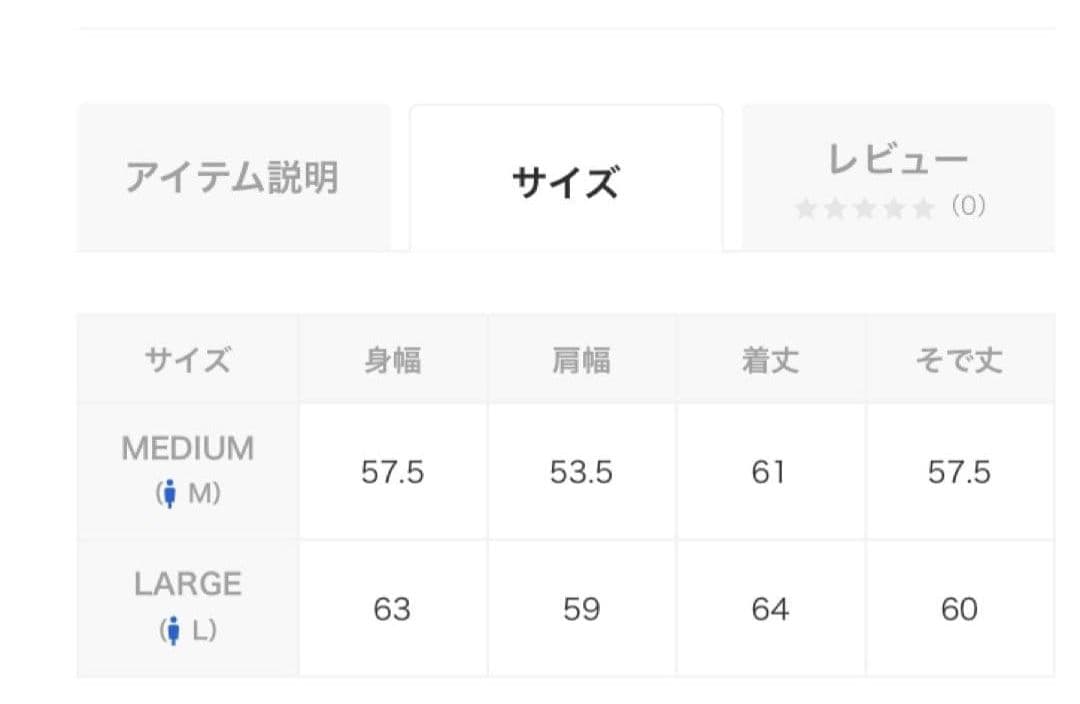
Task: Click the そで丈 column header
Action: [x=960, y=360]
